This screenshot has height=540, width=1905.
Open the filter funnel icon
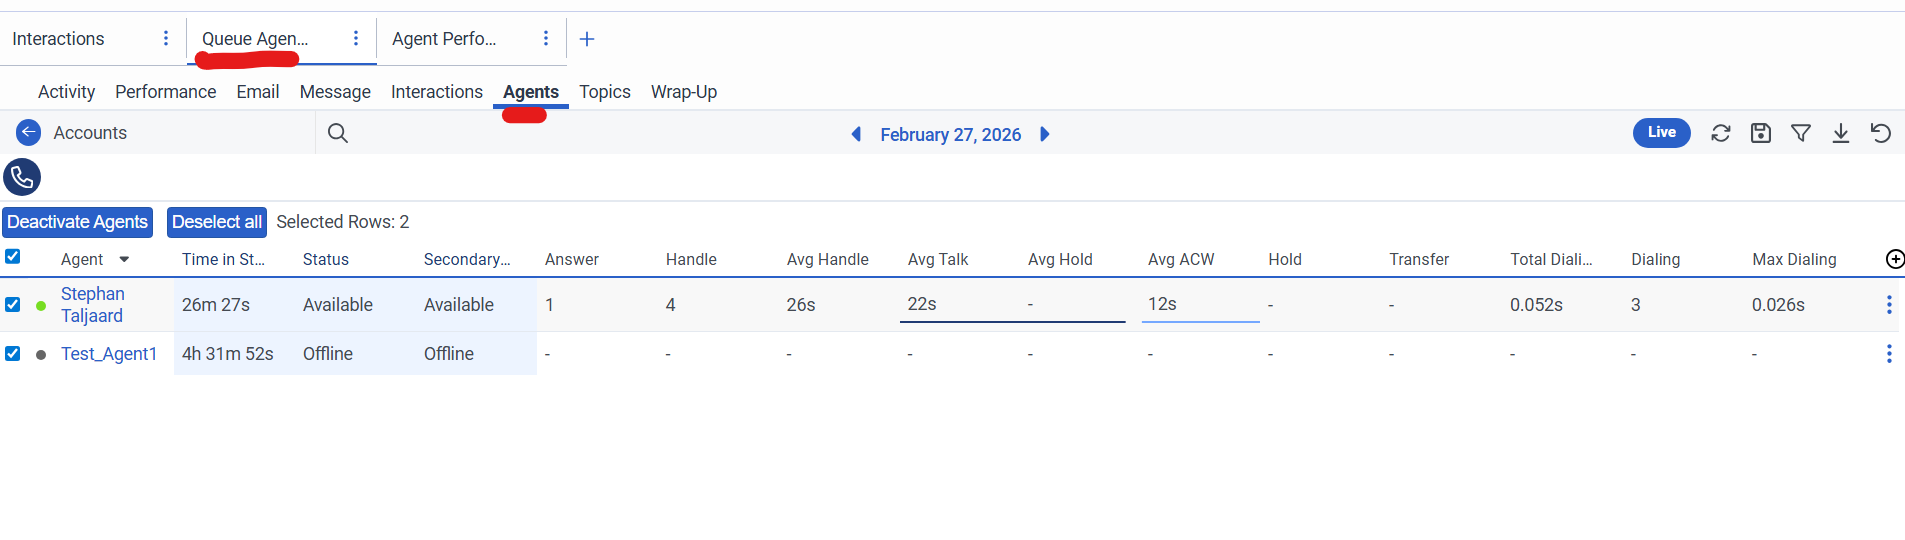1801,133
